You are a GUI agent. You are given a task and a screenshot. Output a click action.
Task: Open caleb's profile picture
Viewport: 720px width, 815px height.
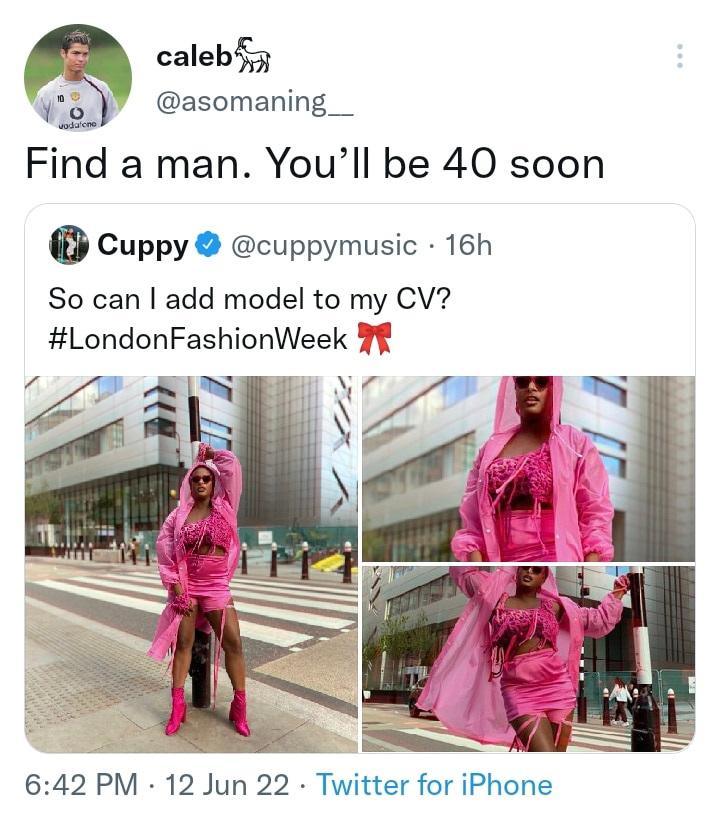coord(78,77)
